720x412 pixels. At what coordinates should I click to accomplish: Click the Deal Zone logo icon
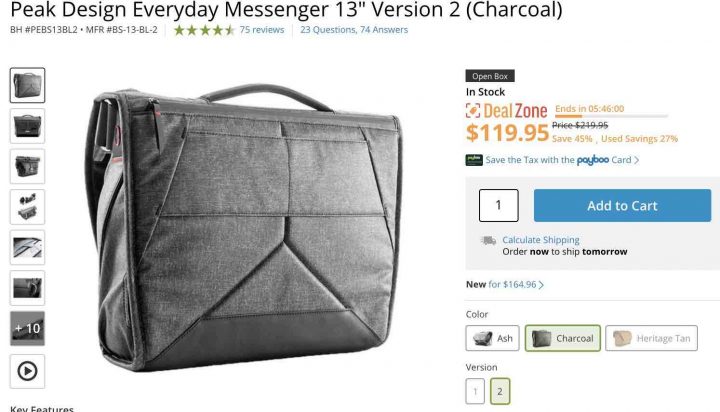pyautogui.click(x=472, y=110)
